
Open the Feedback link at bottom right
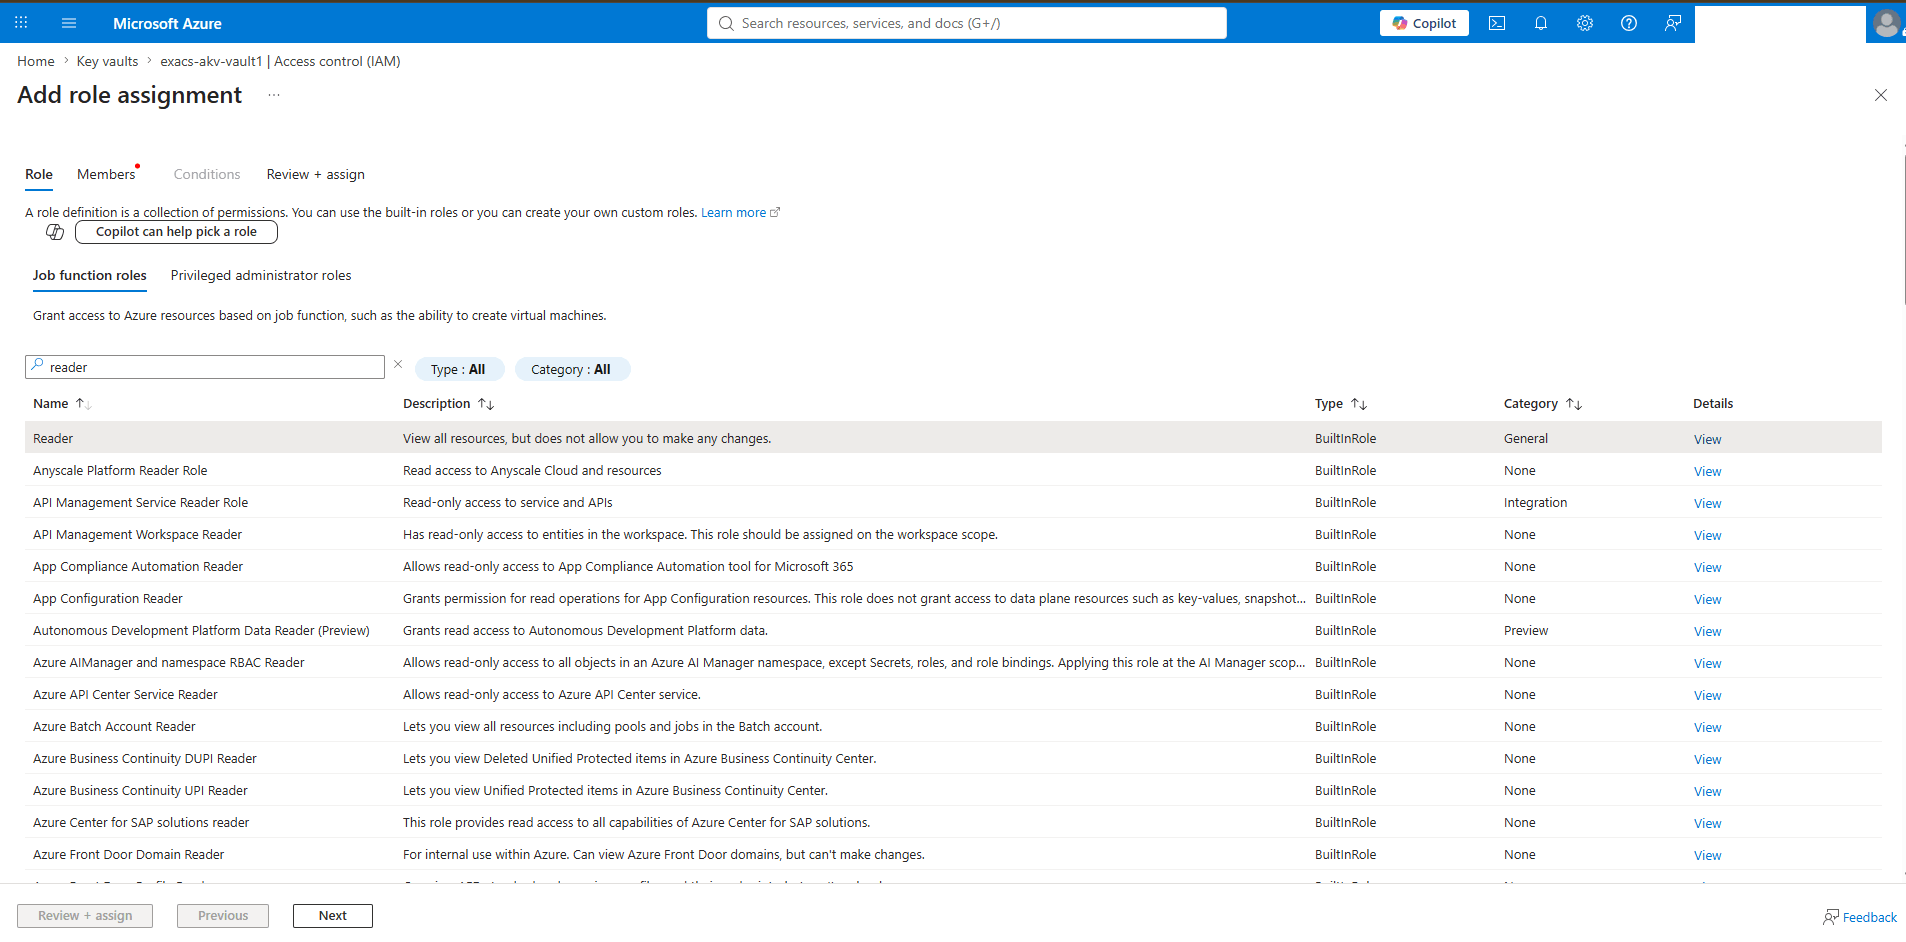(x=1860, y=917)
